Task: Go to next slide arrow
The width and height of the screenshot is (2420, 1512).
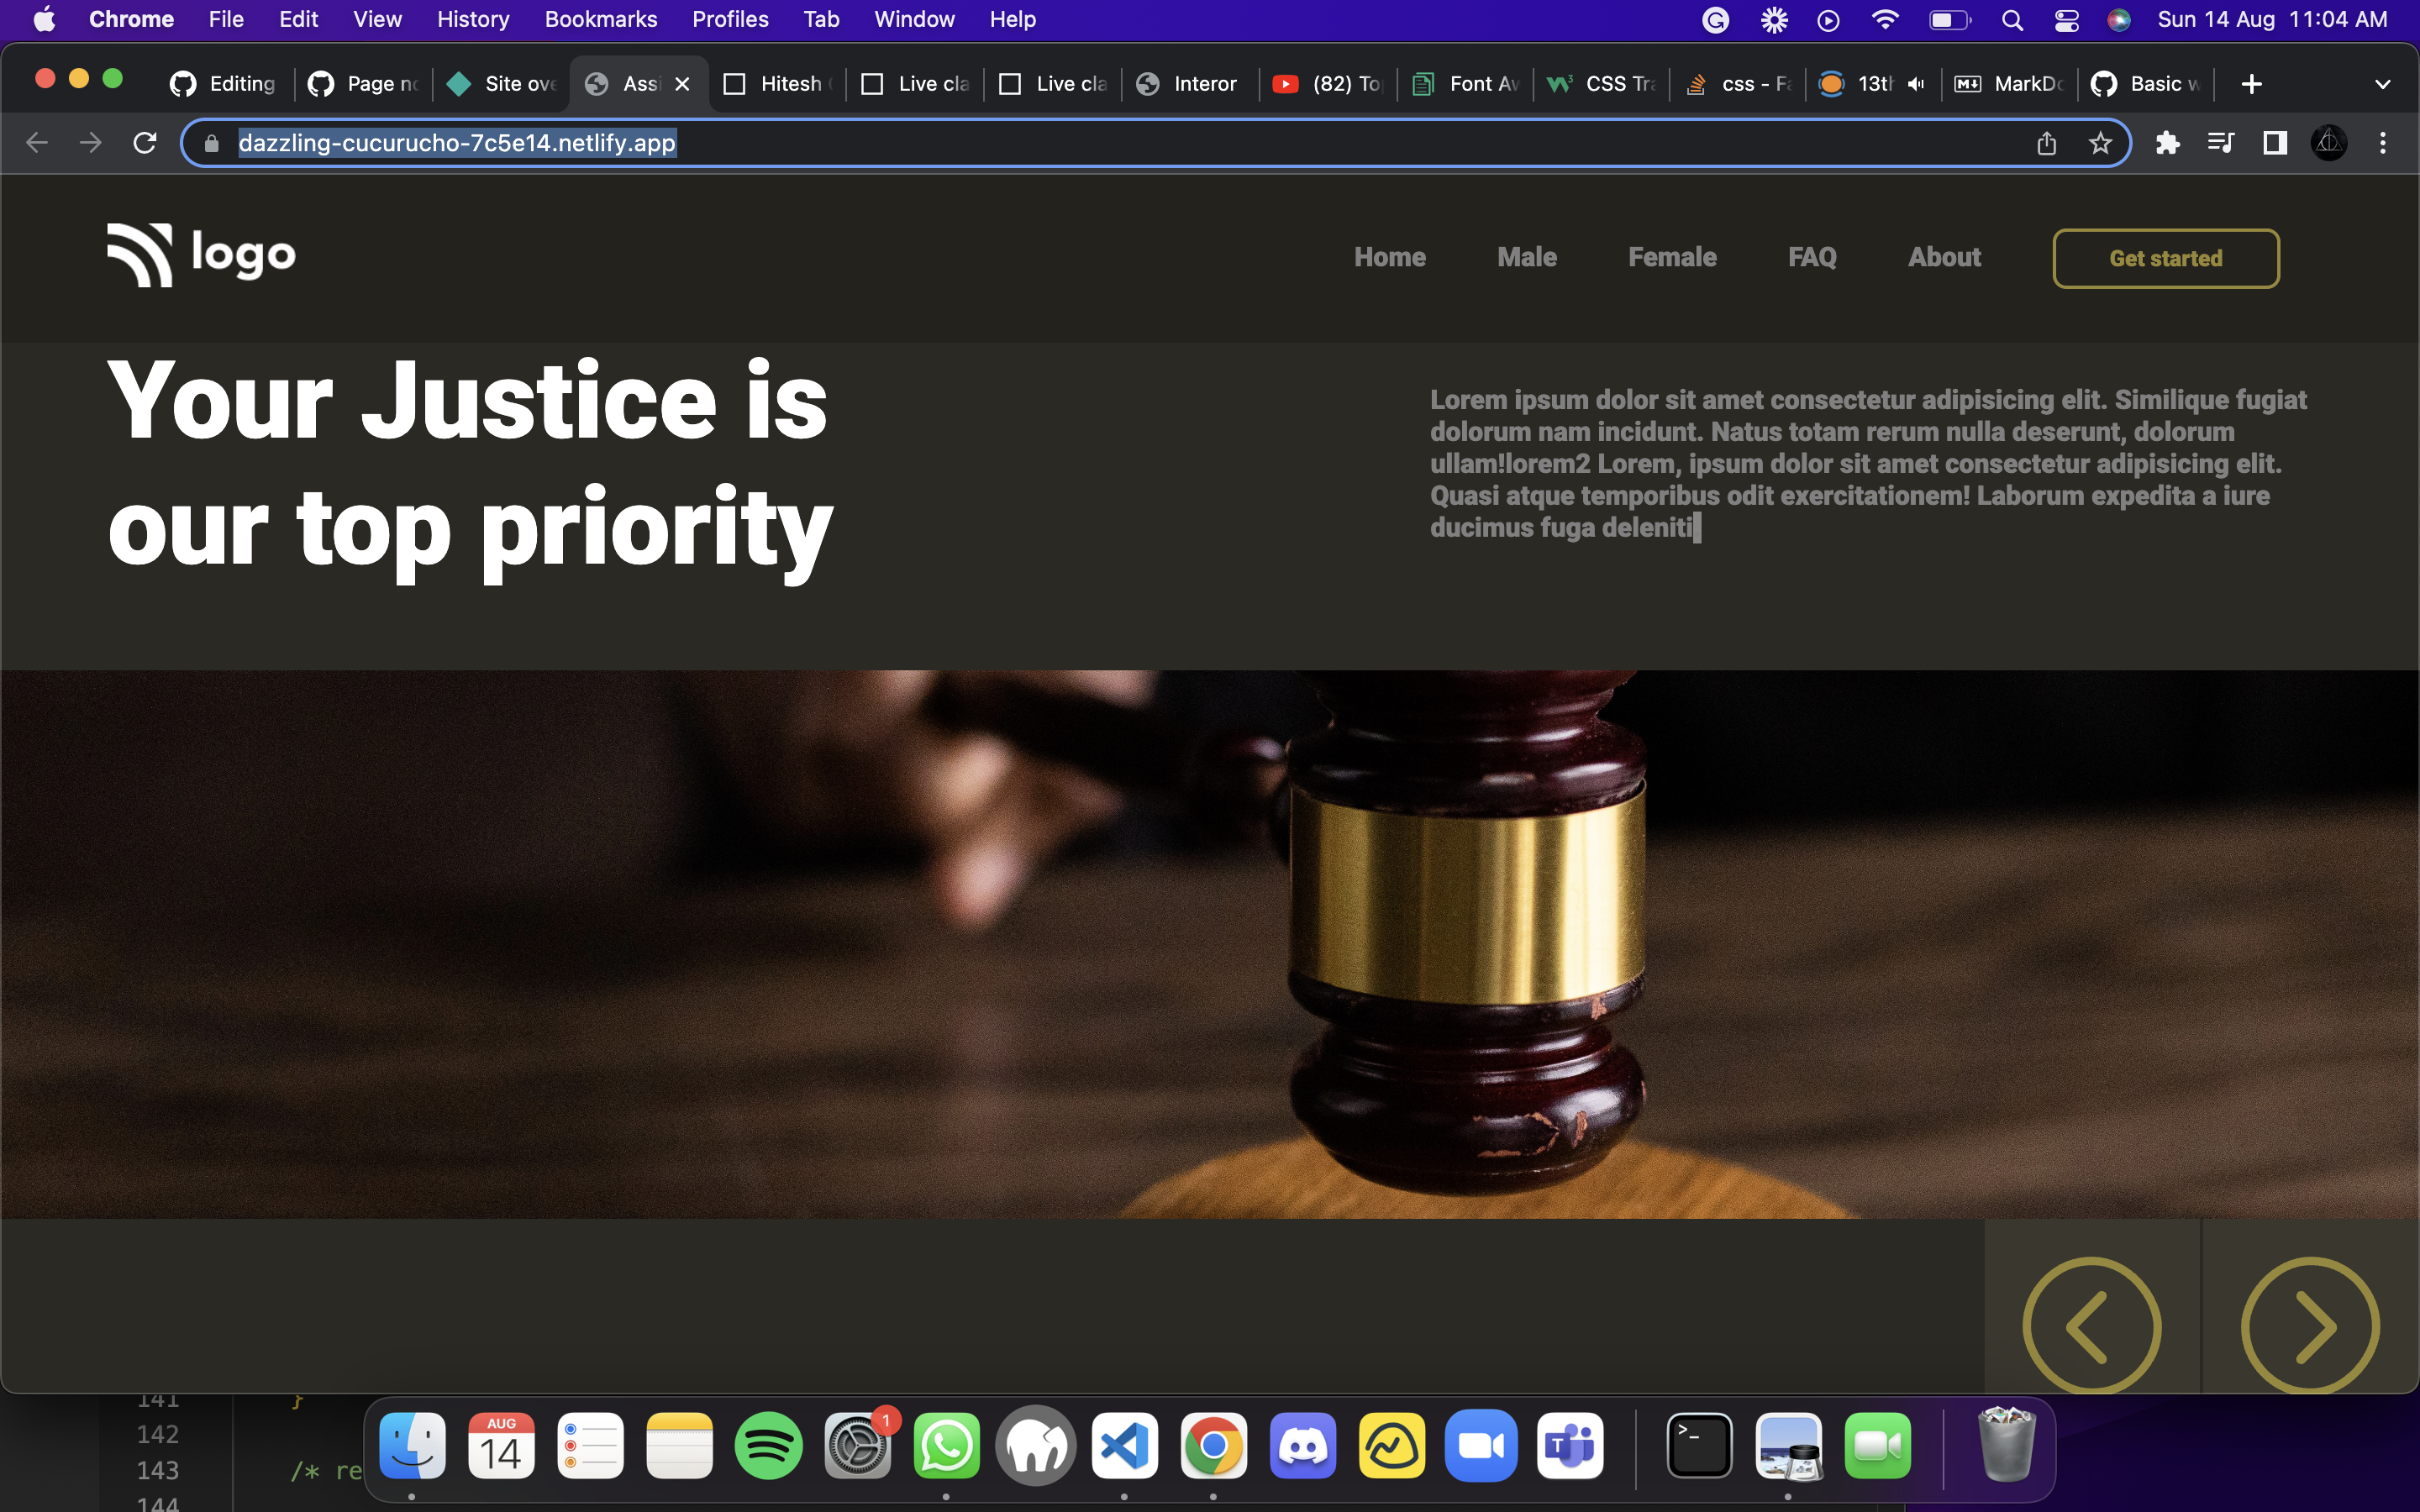Action: [2310, 1325]
